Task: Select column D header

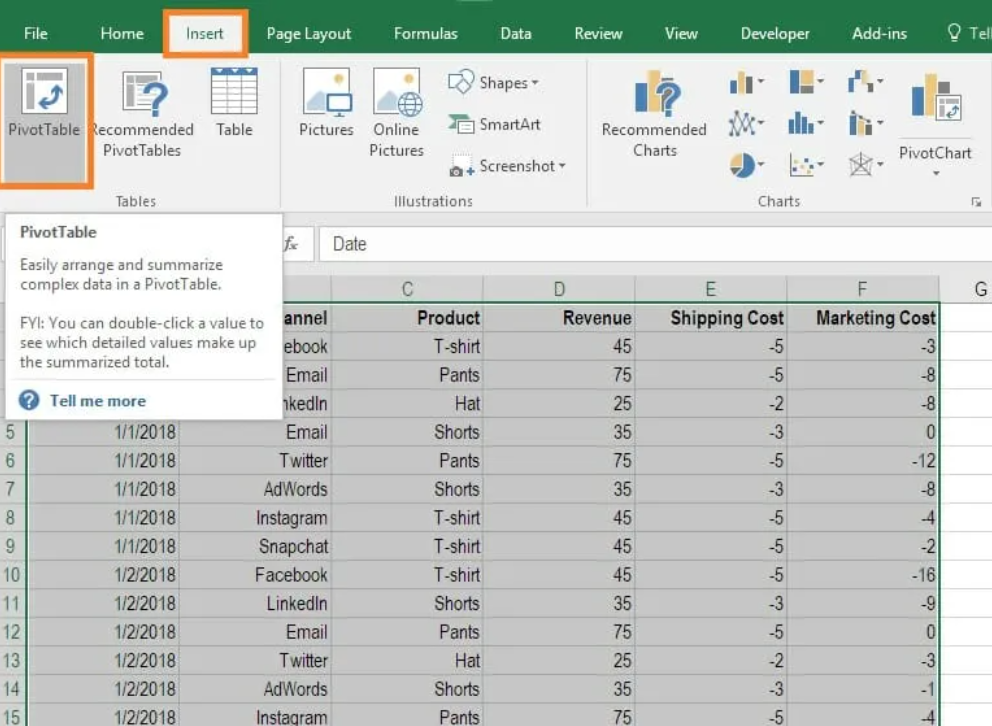Action: [x=559, y=289]
